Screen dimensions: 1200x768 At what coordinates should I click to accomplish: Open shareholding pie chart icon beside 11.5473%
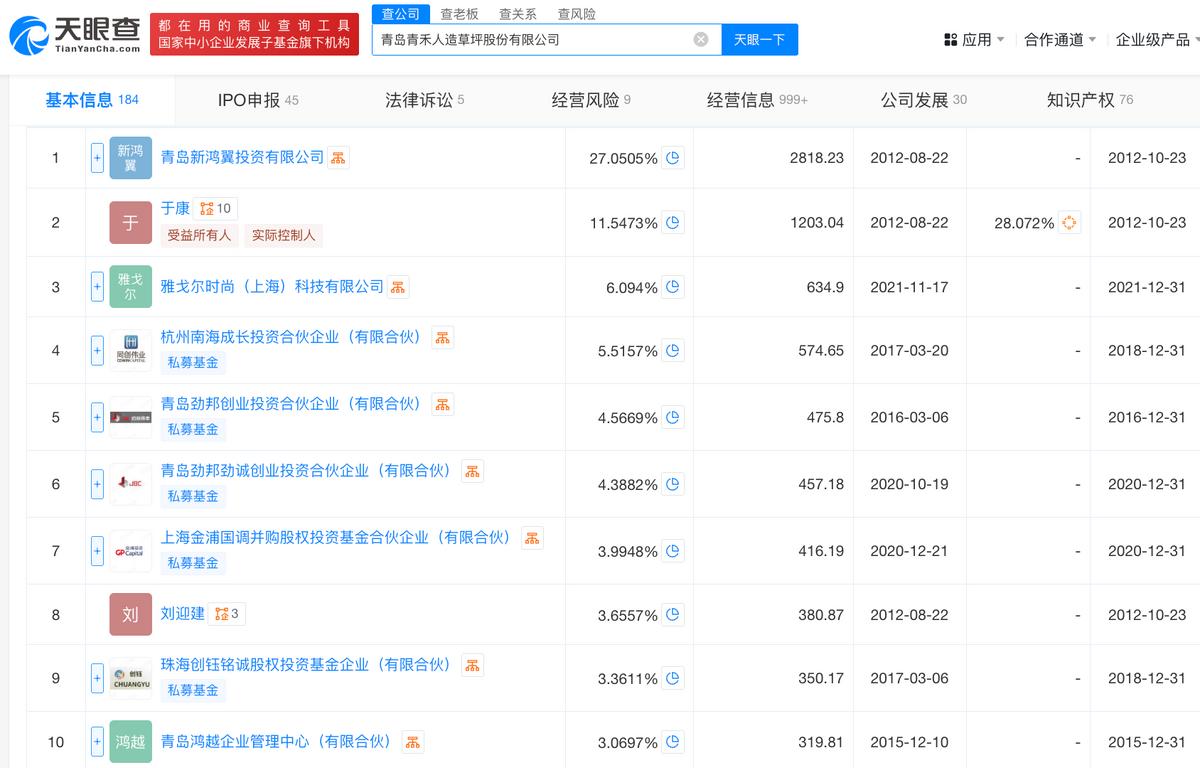point(673,223)
